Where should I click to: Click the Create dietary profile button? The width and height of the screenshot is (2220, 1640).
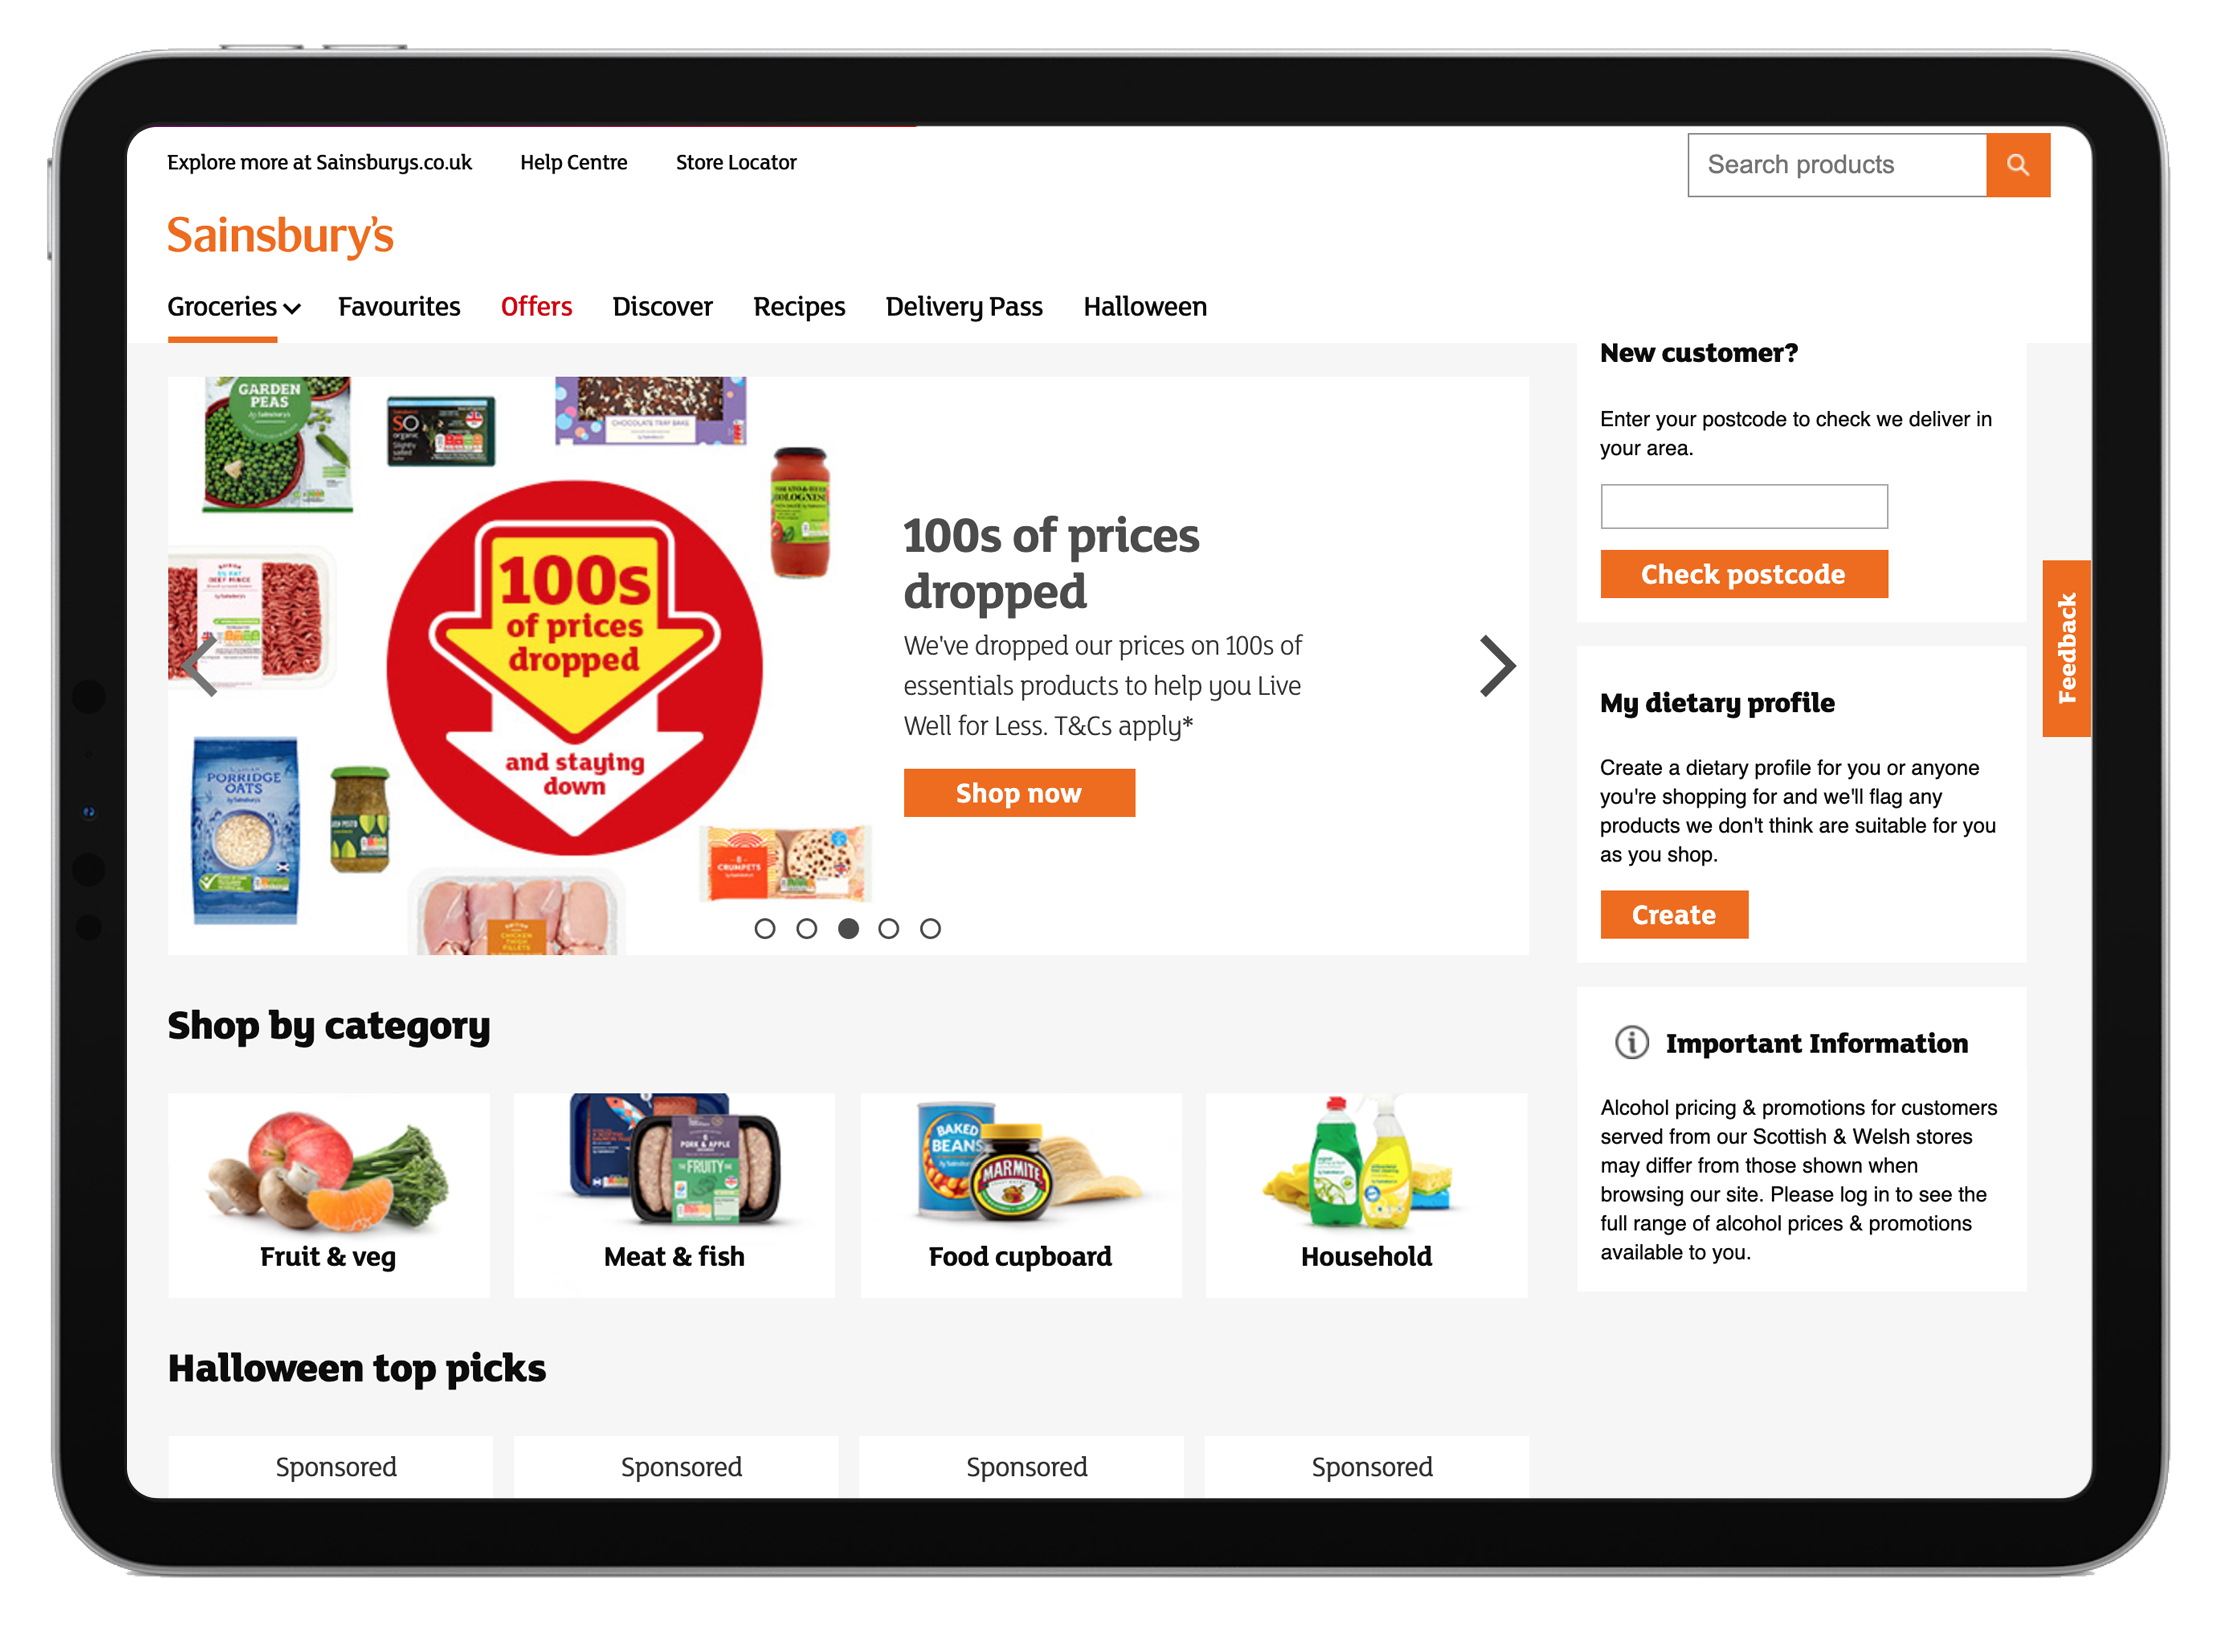(1674, 915)
